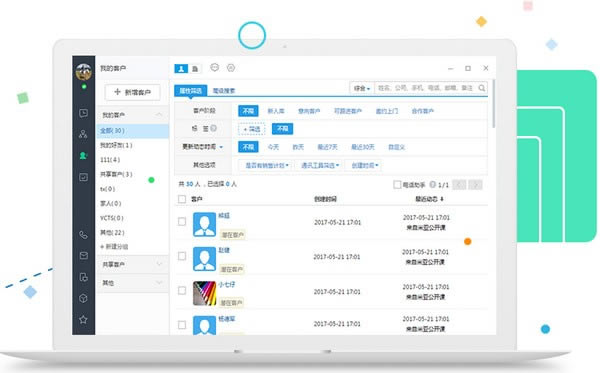Open the user profile avatar in sidebar
The height and width of the screenshot is (373, 600).
(83, 71)
